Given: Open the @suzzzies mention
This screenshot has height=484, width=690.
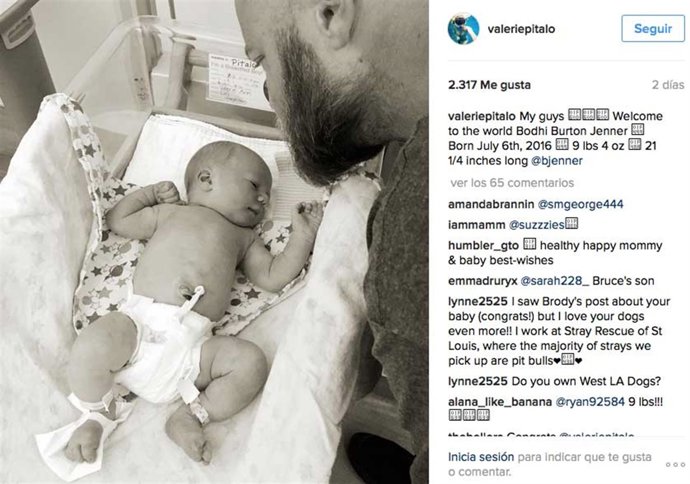Looking at the screenshot, I should click(x=536, y=225).
